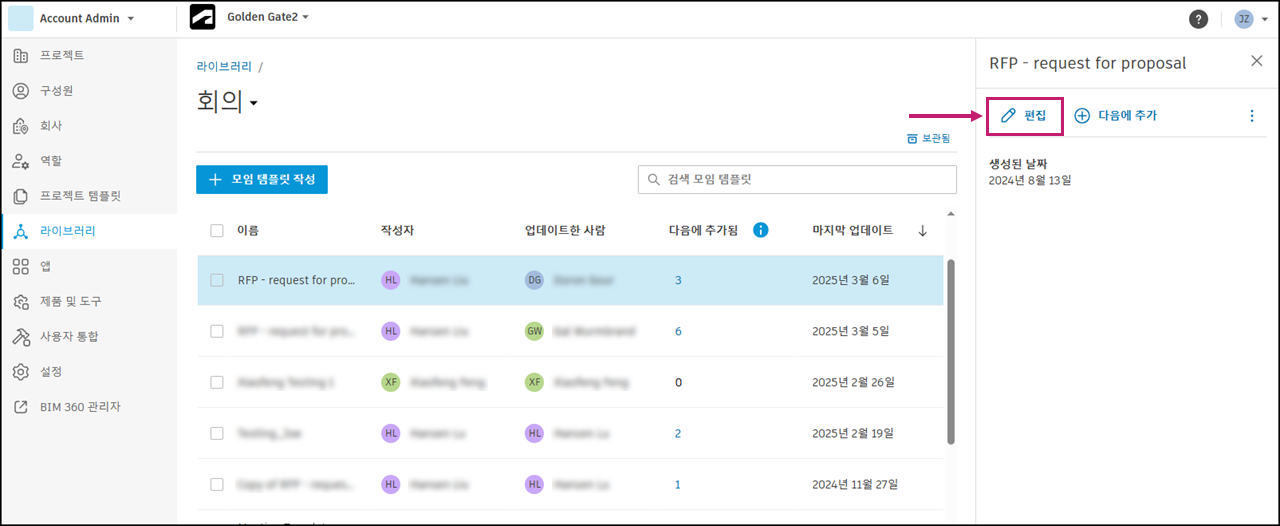1280x526 pixels.
Task: Click the 다음에 추가 button
Action: coord(1115,116)
